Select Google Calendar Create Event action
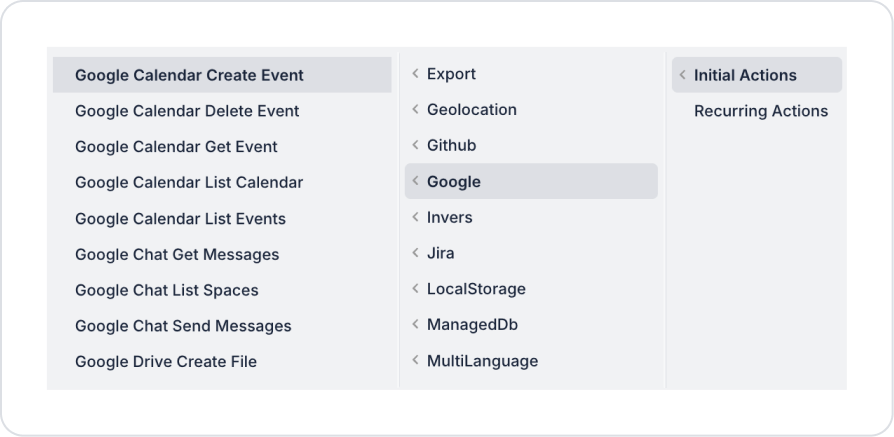Viewport: 894px width, 437px height. pos(222,75)
